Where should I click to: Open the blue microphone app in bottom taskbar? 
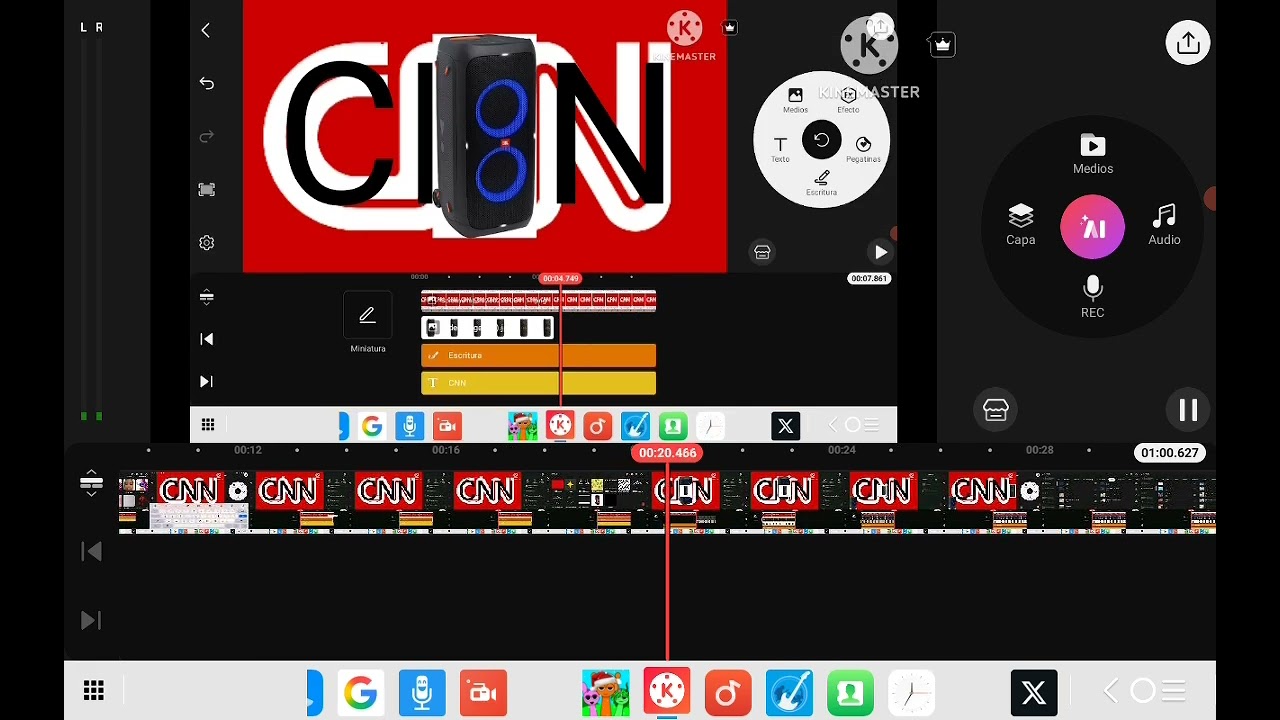click(x=422, y=692)
